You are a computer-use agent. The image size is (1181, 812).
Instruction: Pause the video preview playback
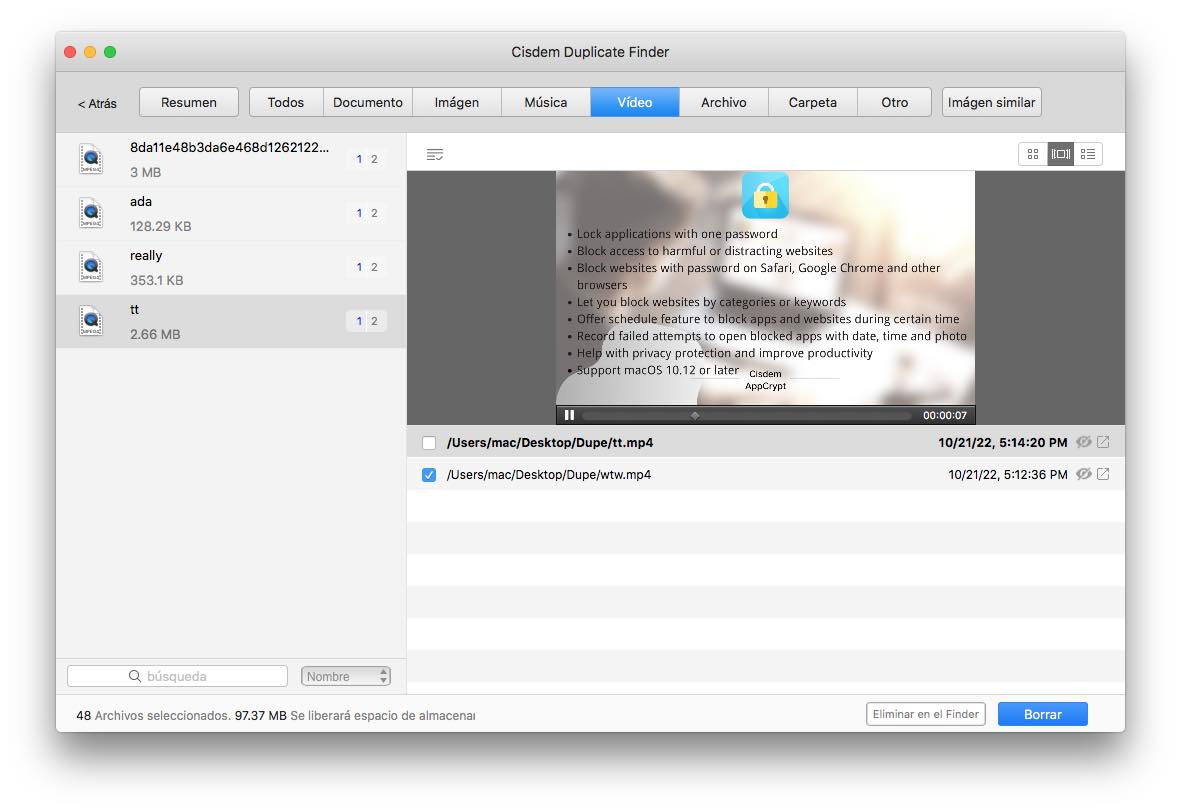coord(569,414)
